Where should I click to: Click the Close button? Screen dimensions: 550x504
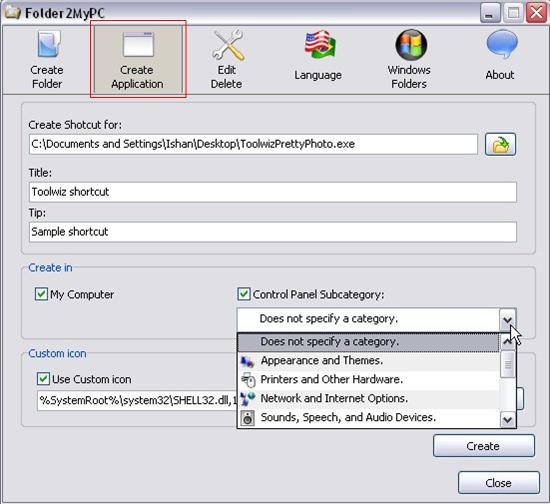click(x=498, y=483)
